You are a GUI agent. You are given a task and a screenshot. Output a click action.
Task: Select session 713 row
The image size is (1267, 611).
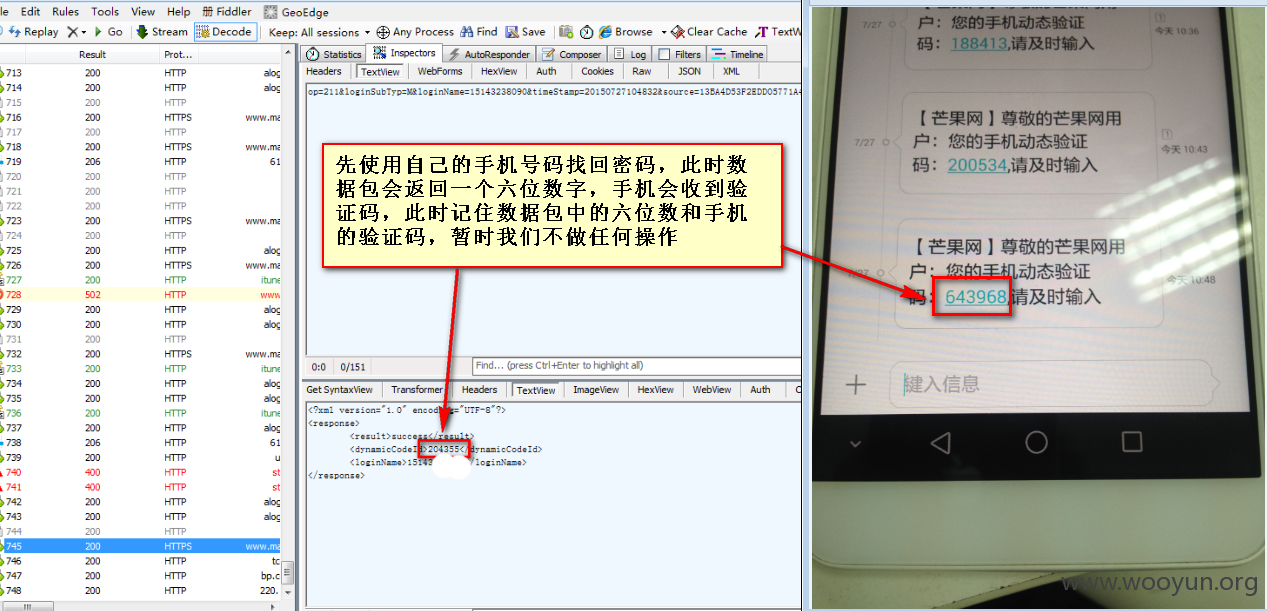[x=142, y=73]
